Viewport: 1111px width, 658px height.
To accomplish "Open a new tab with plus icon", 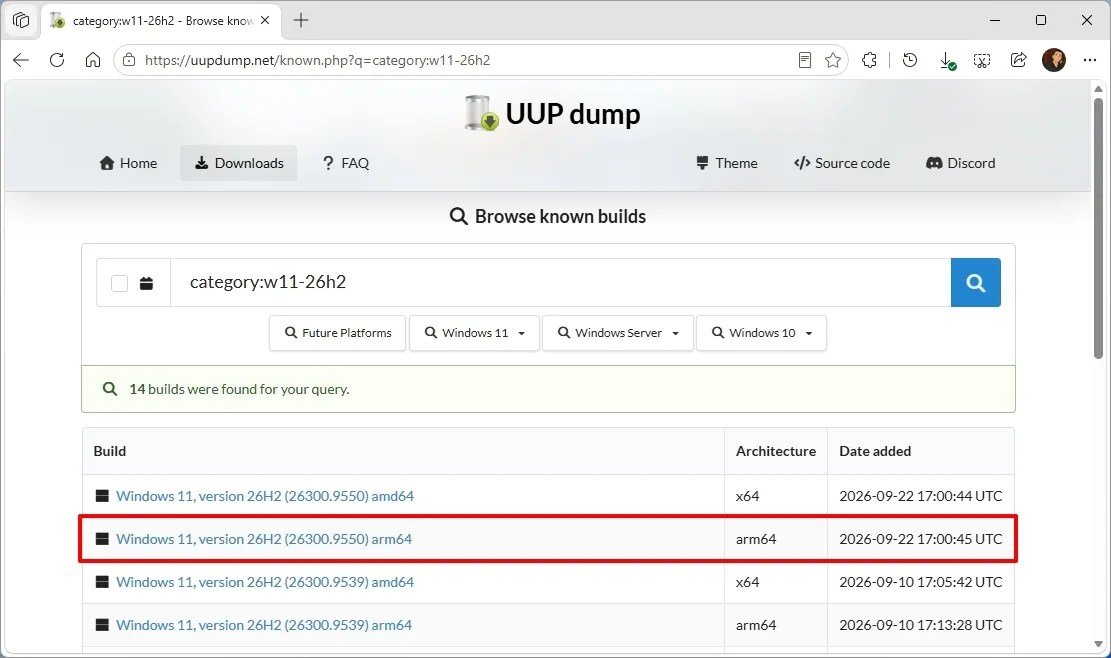I will 301,21.
